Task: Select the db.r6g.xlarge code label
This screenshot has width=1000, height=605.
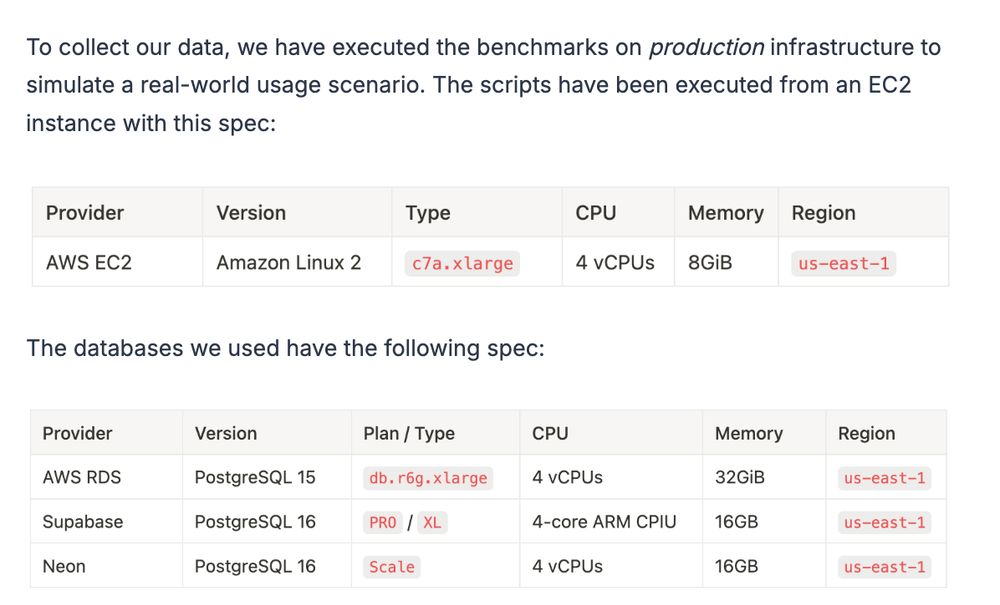Action: click(x=428, y=478)
